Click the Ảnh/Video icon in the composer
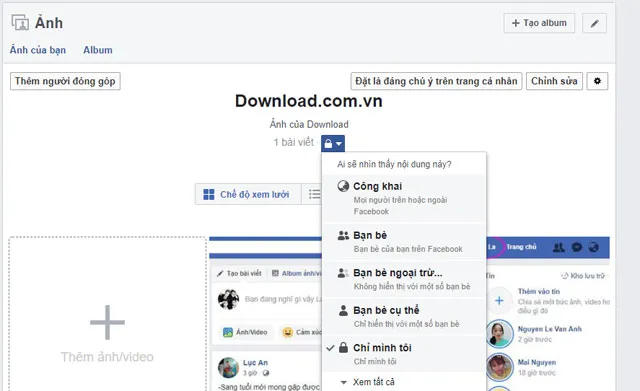The height and width of the screenshot is (391, 640). (228, 332)
